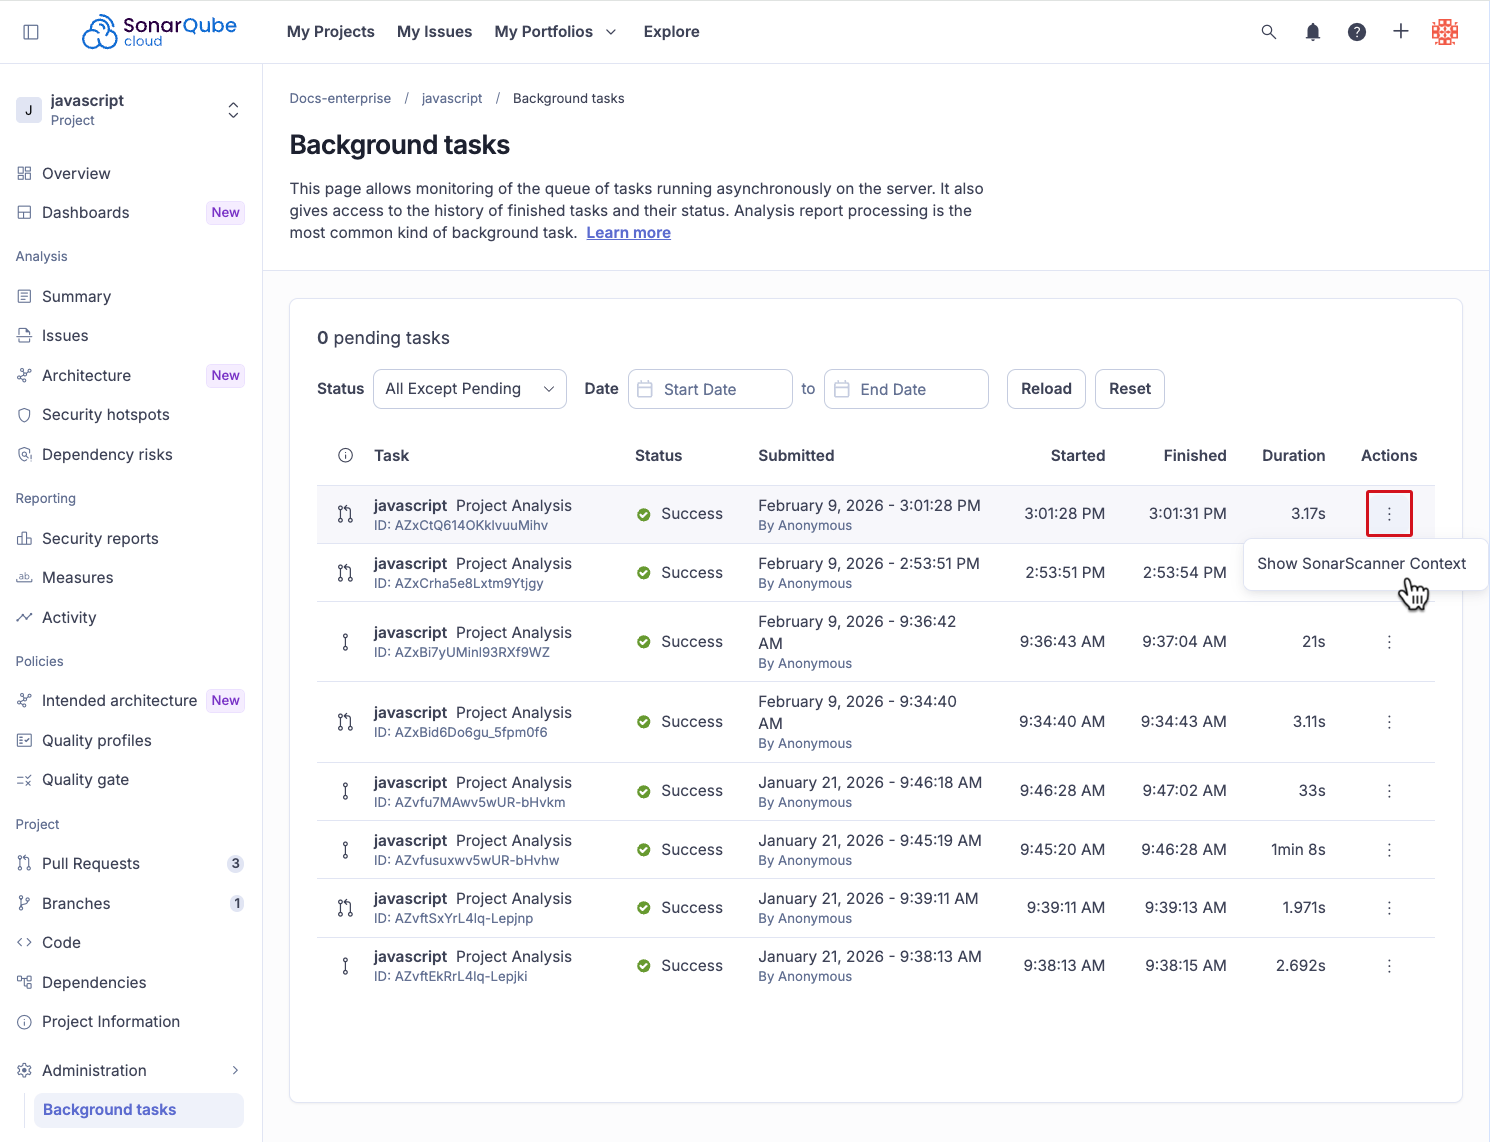This screenshot has width=1490, height=1142.
Task: Open the user avatar menu
Action: point(1445,32)
